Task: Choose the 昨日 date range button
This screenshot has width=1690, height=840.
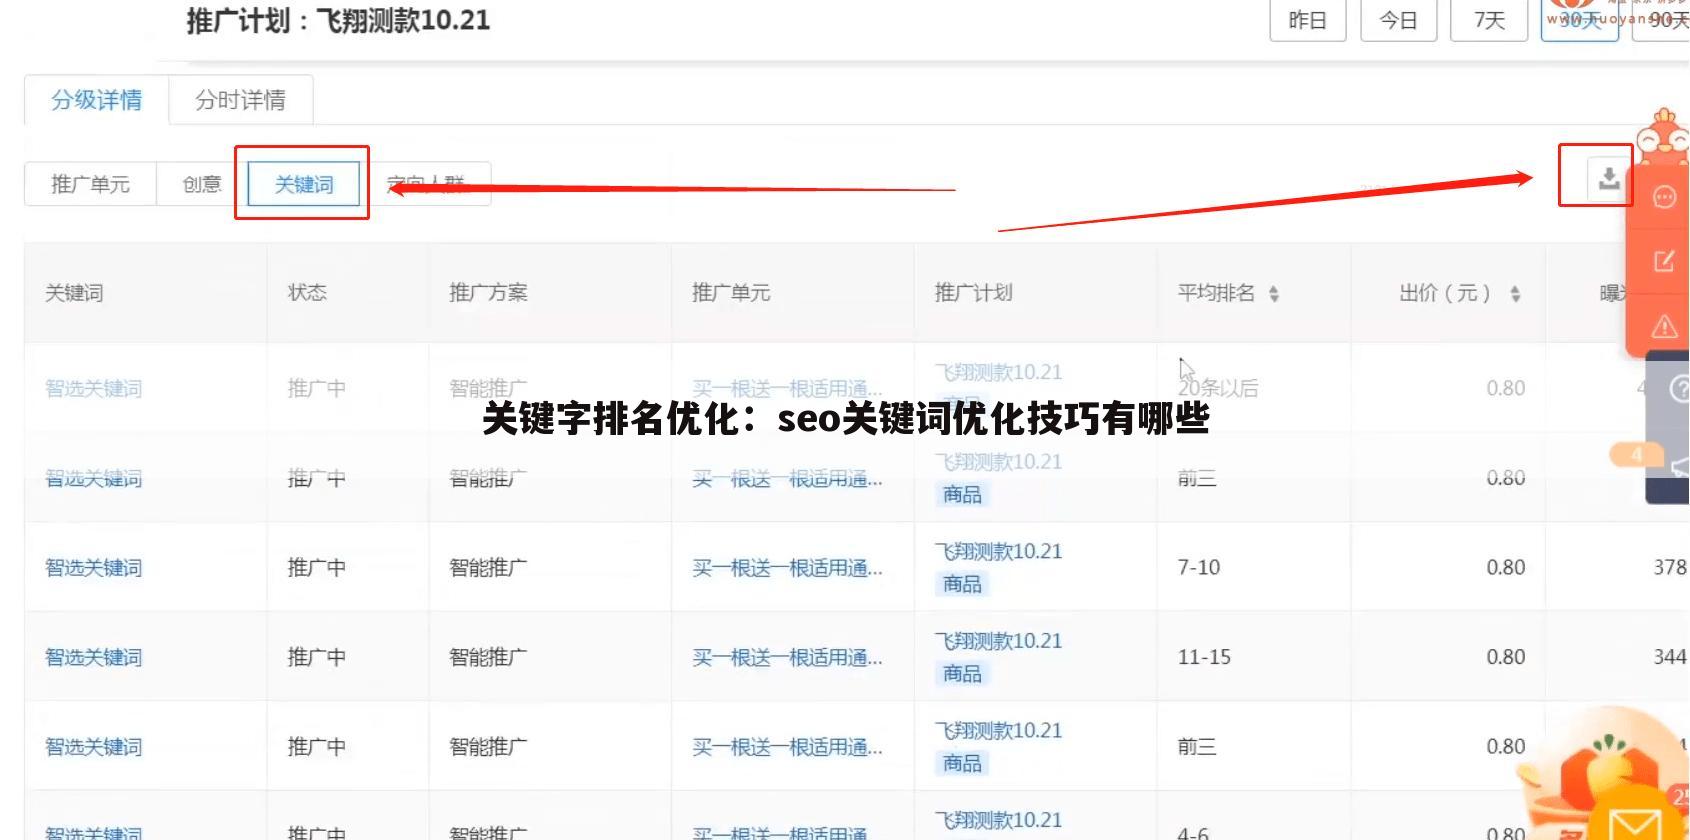Action: pos(1308,21)
